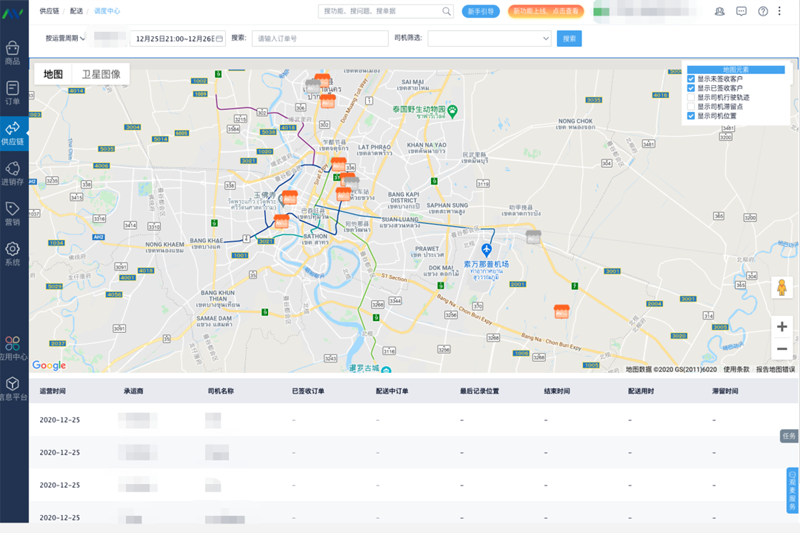Switch map to 地图 view tab
The image size is (800, 533).
53,74
